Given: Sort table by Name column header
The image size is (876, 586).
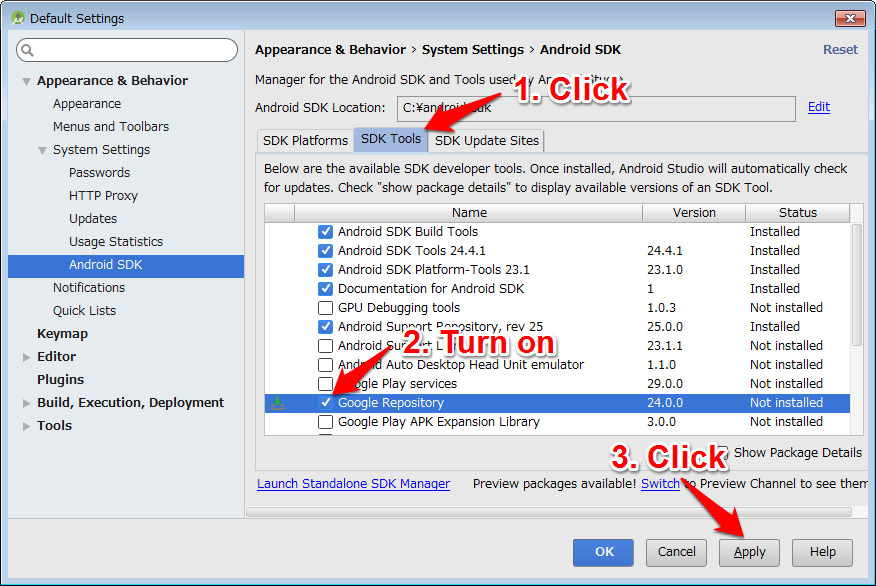Looking at the screenshot, I should [469, 213].
